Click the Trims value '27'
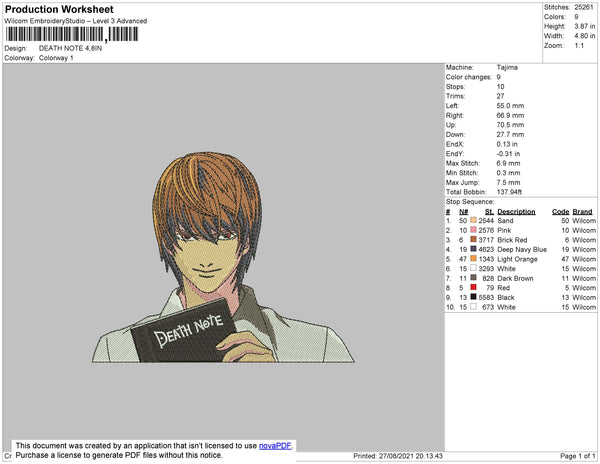 500,96
